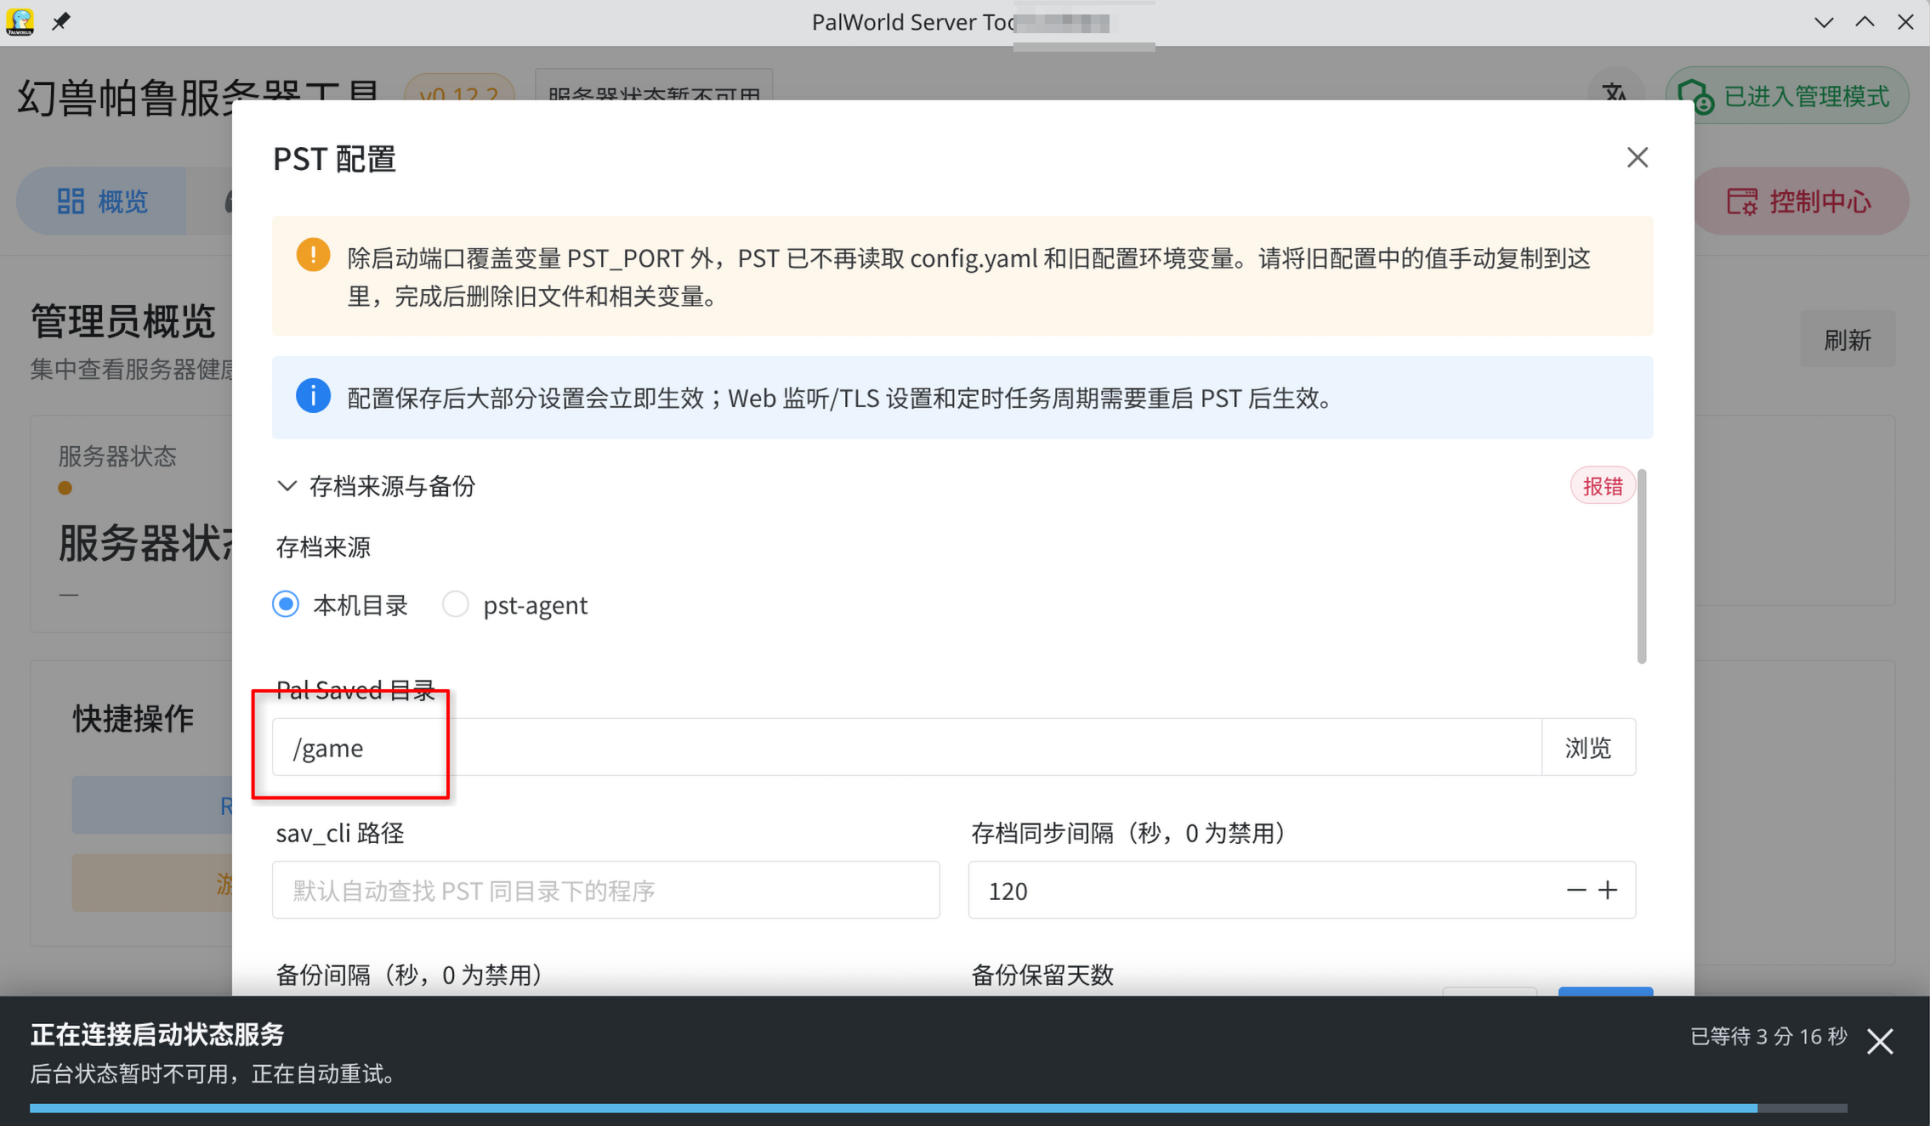
Task: Click the 快捷操作 heading
Action: tap(133, 718)
